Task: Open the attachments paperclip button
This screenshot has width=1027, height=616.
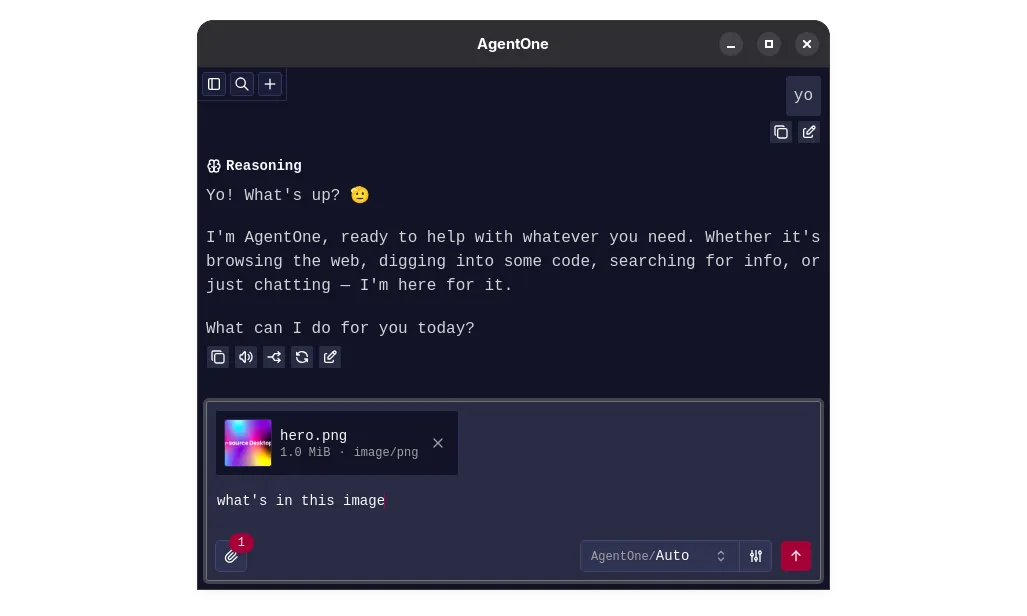Action: click(231, 556)
